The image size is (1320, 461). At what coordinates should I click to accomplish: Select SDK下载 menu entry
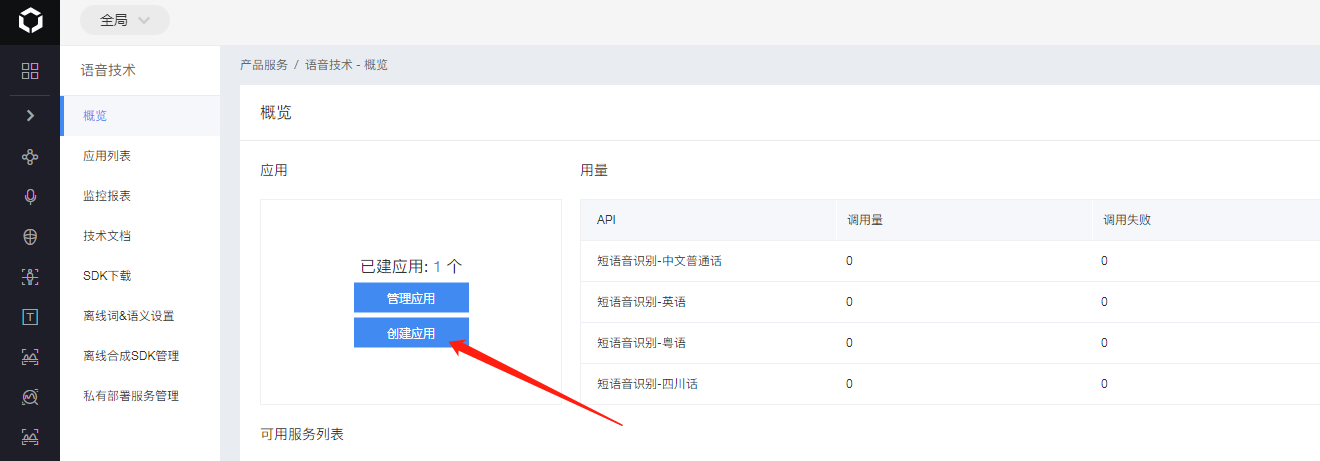pos(107,276)
